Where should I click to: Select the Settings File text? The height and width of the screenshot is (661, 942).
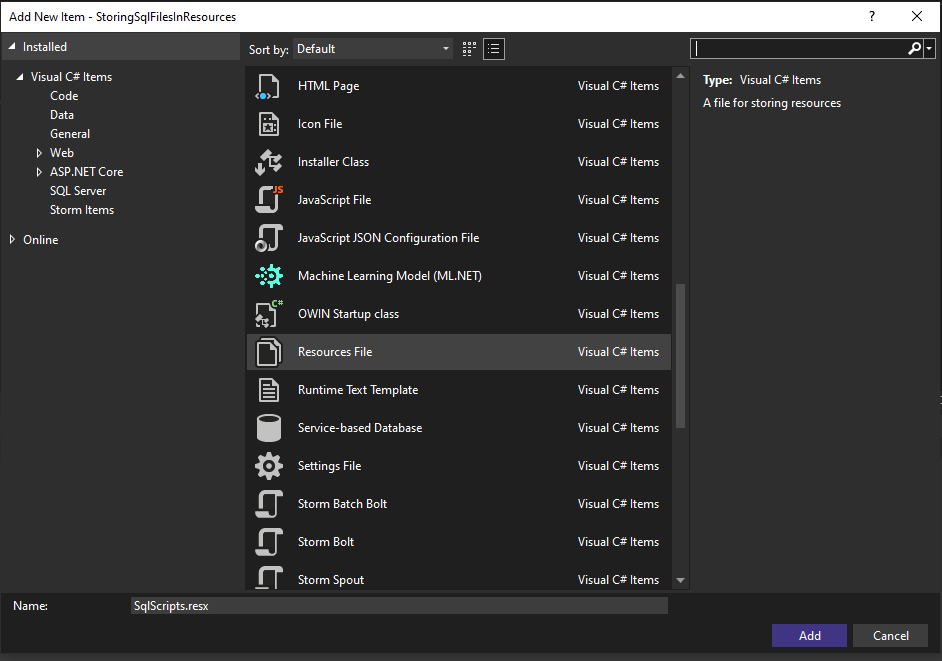(329, 466)
